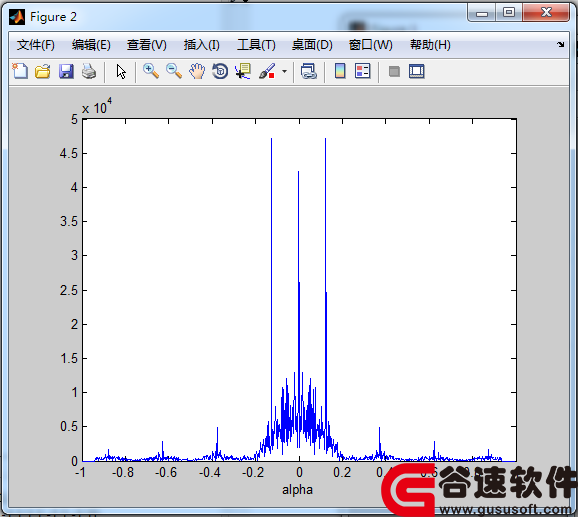Click the Show Plot Tools icon
This screenshot has width=578, height=517.
(x=417, y=71)
